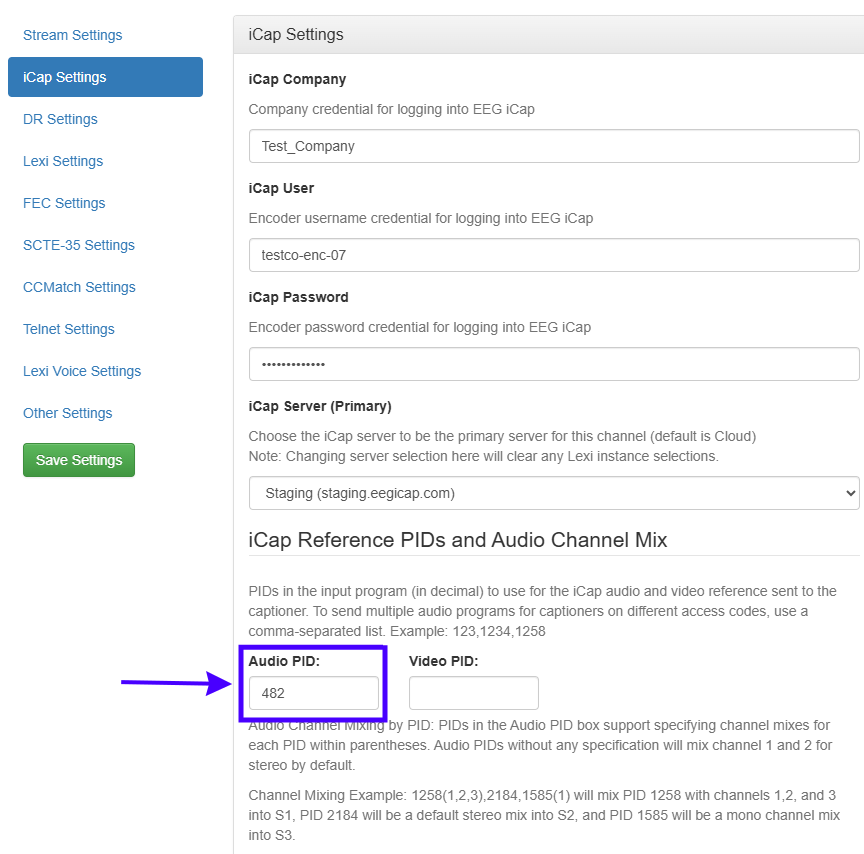Focus the iCap Company text field
The width and height of the screenshot is (864, 854).
(x=554, y=146)
